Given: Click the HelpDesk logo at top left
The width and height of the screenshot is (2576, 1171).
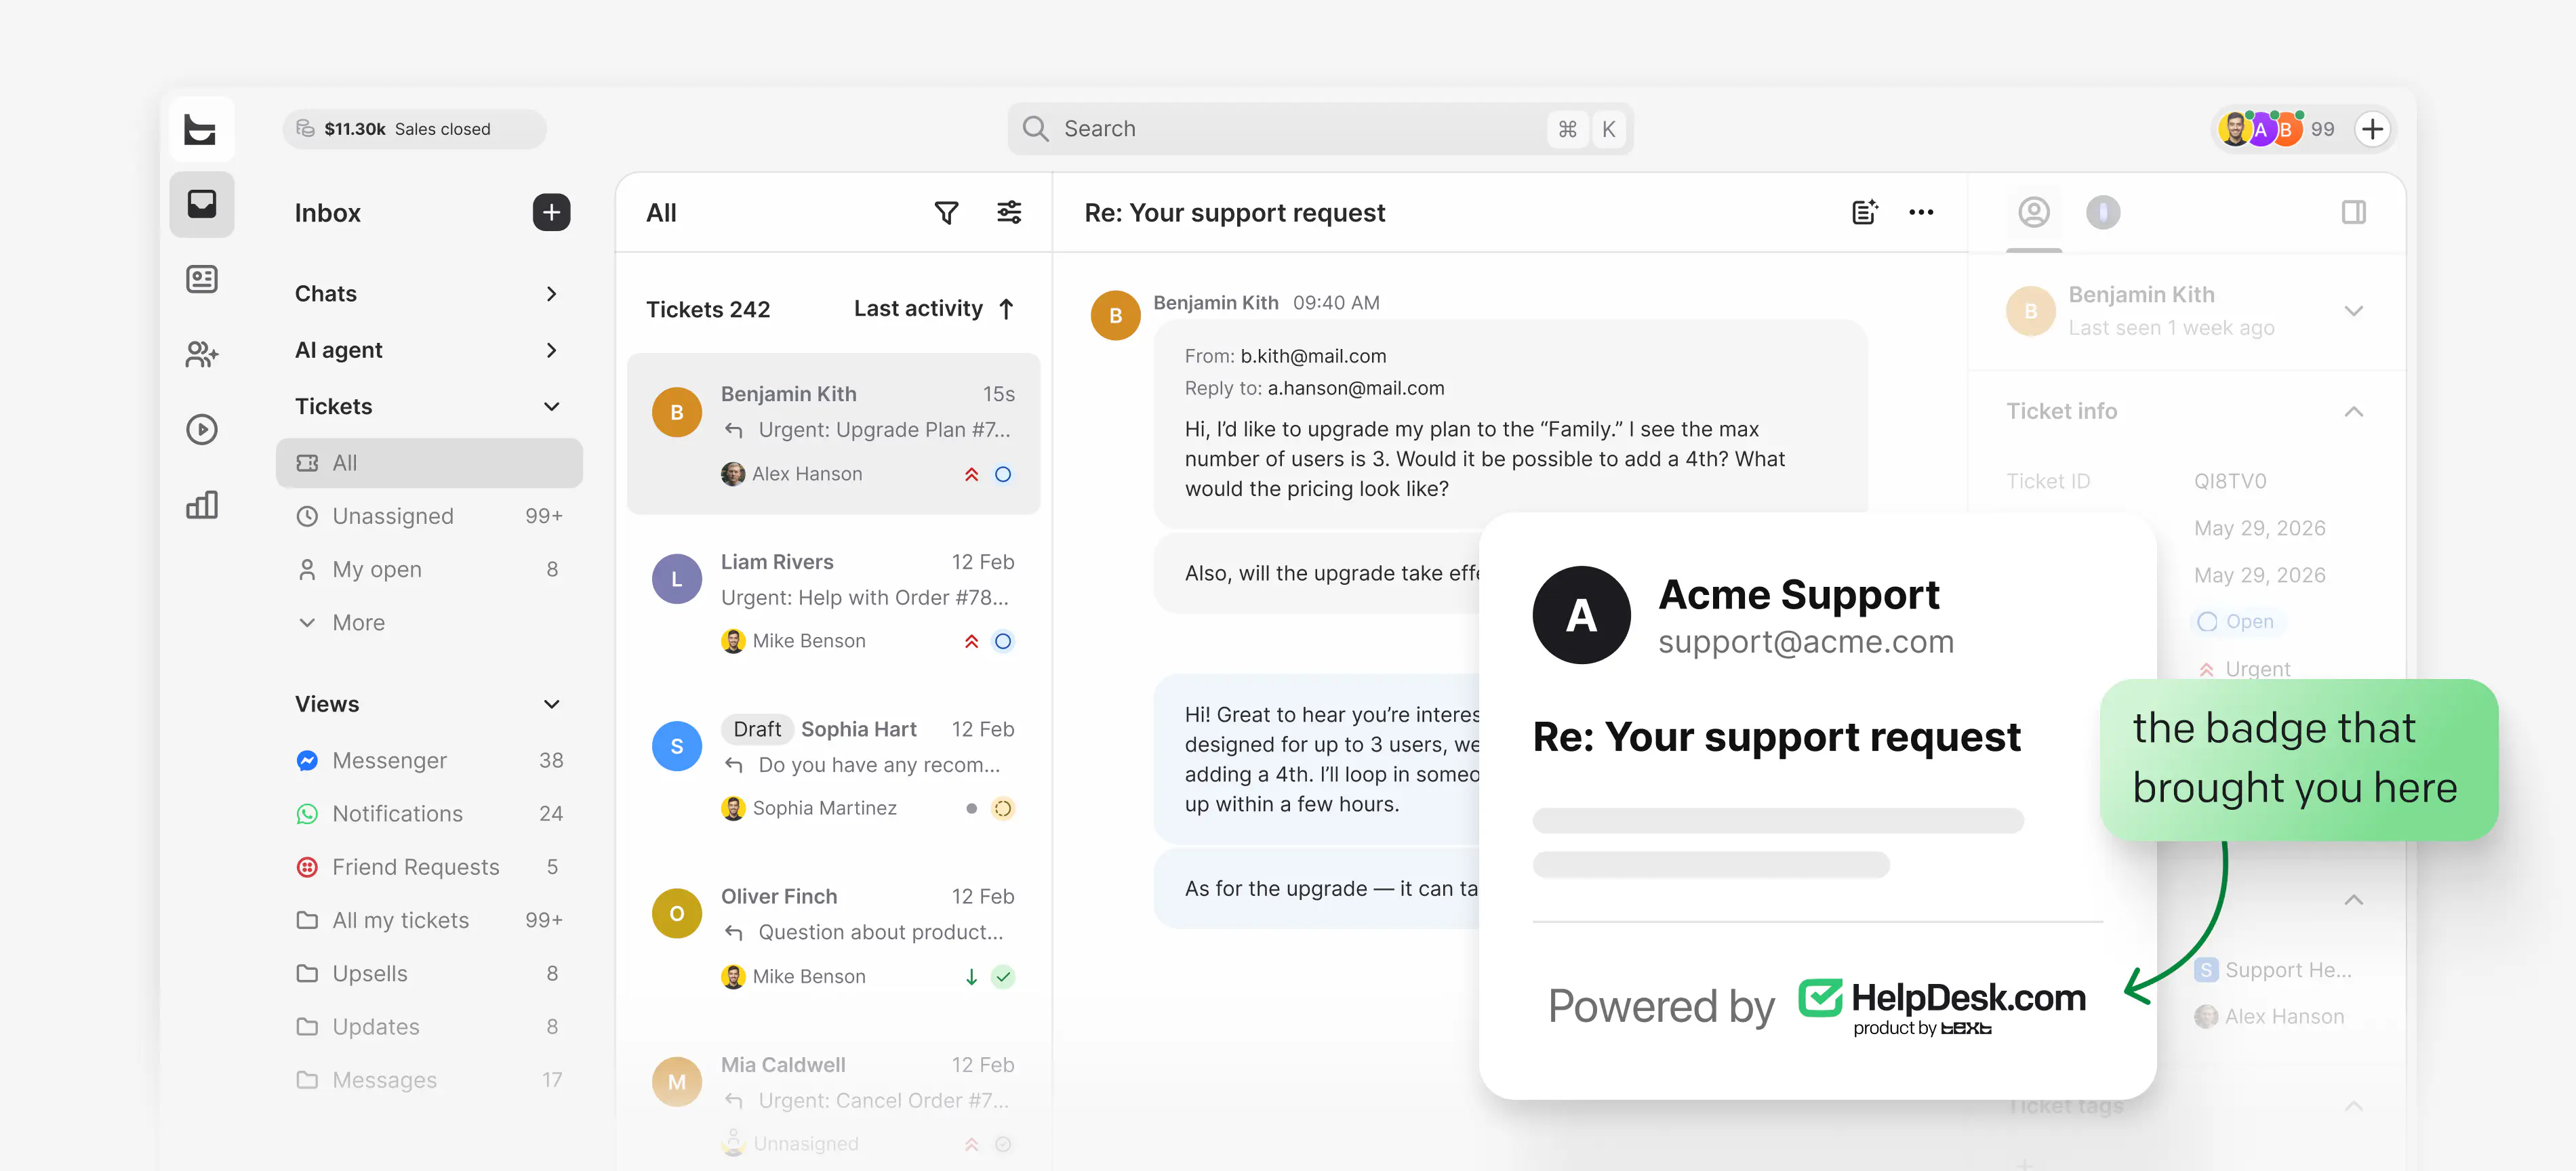Looking at the screenshot, I should coord(202,129).
